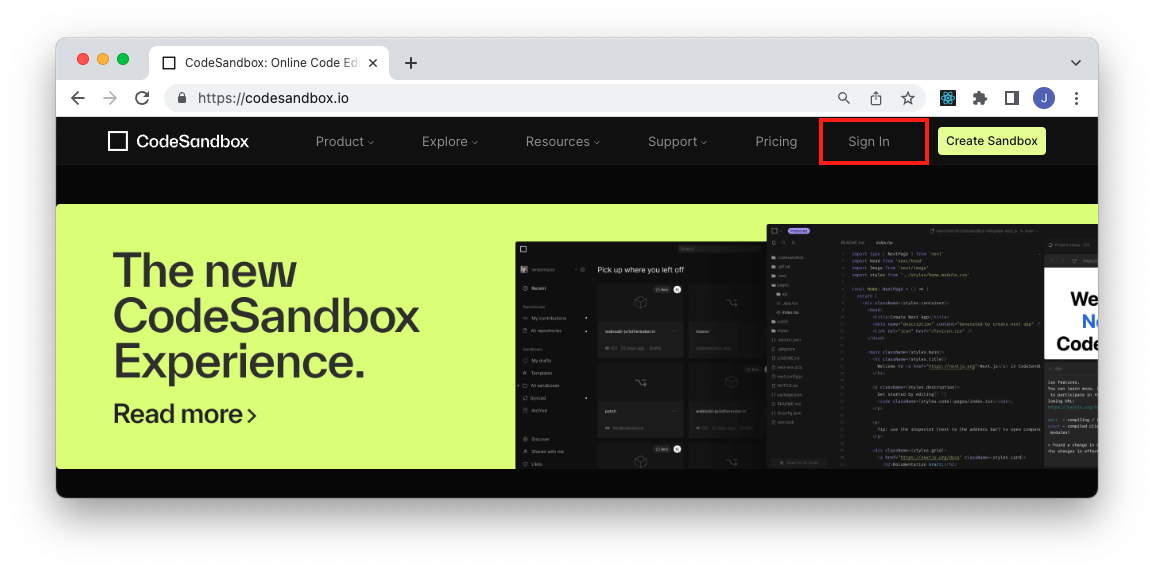Screen dimensions: 1154x572
Task: Expand the Support menu
Action: 677,141
